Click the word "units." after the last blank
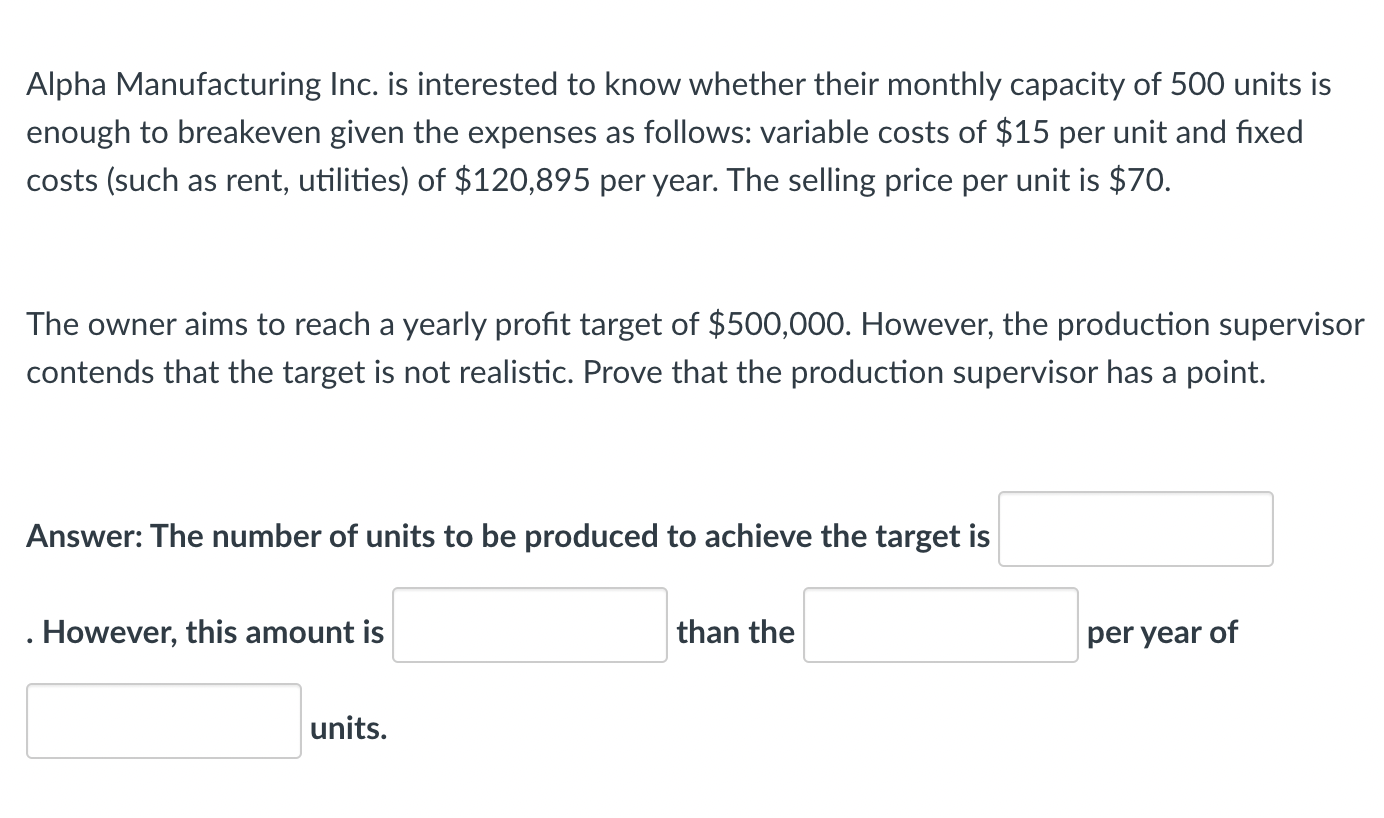 (345, 728)
